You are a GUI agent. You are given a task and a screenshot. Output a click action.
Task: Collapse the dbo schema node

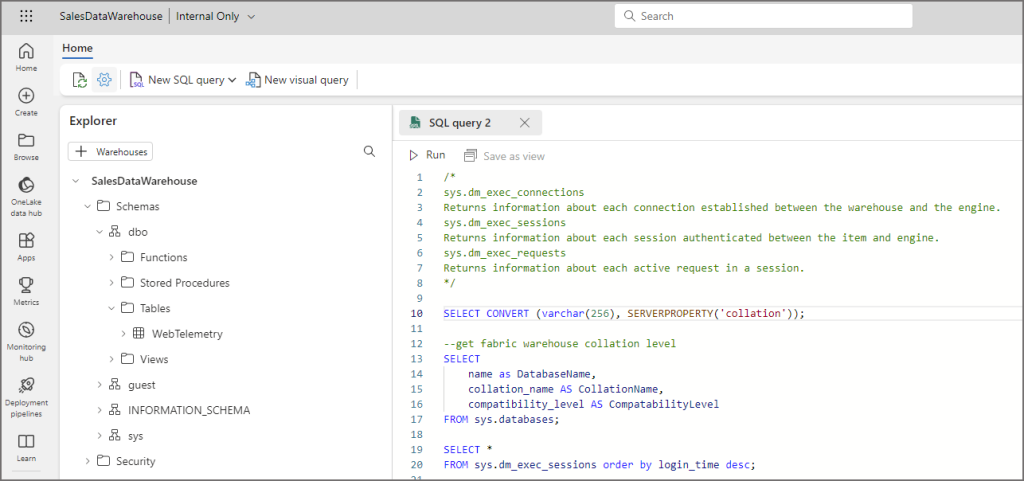coord(99,232)
